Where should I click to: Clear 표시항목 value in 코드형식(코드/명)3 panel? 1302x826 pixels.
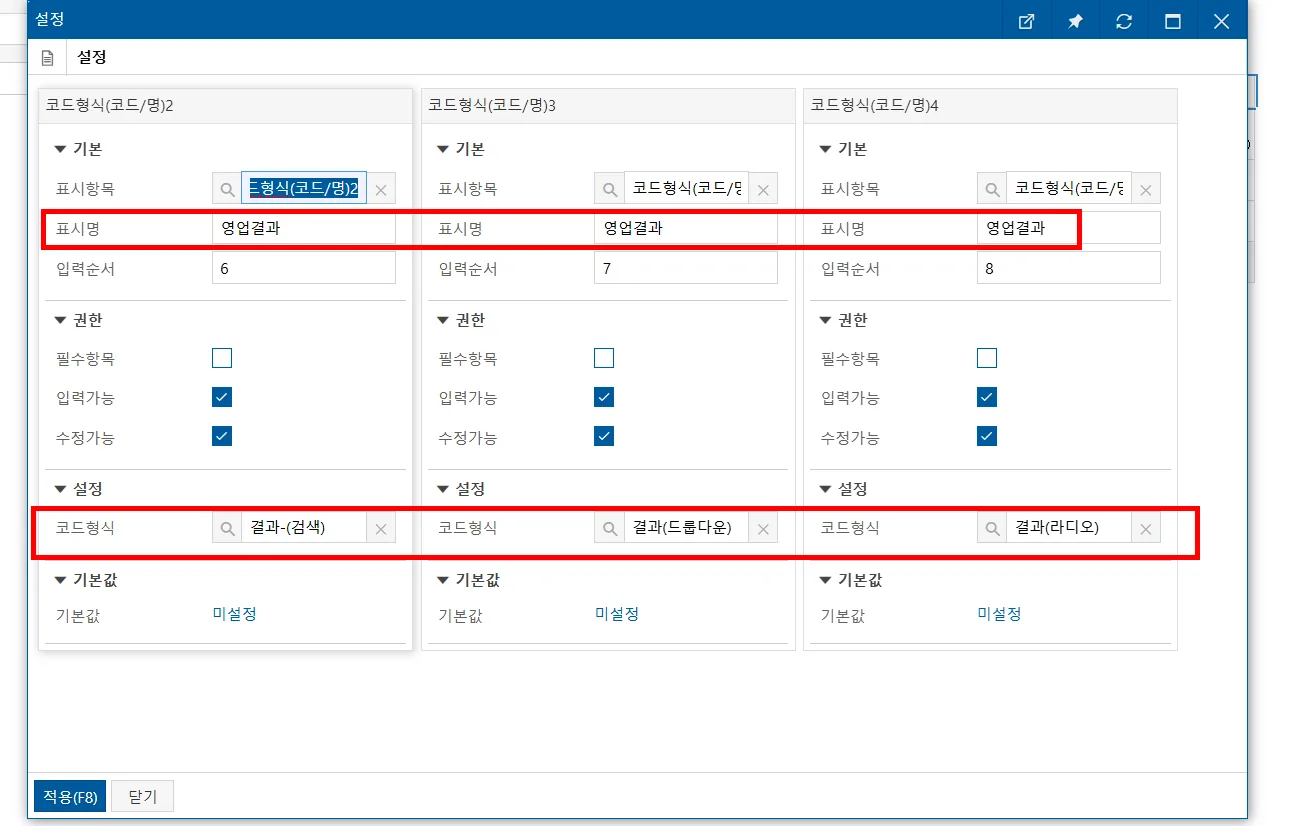763,188
